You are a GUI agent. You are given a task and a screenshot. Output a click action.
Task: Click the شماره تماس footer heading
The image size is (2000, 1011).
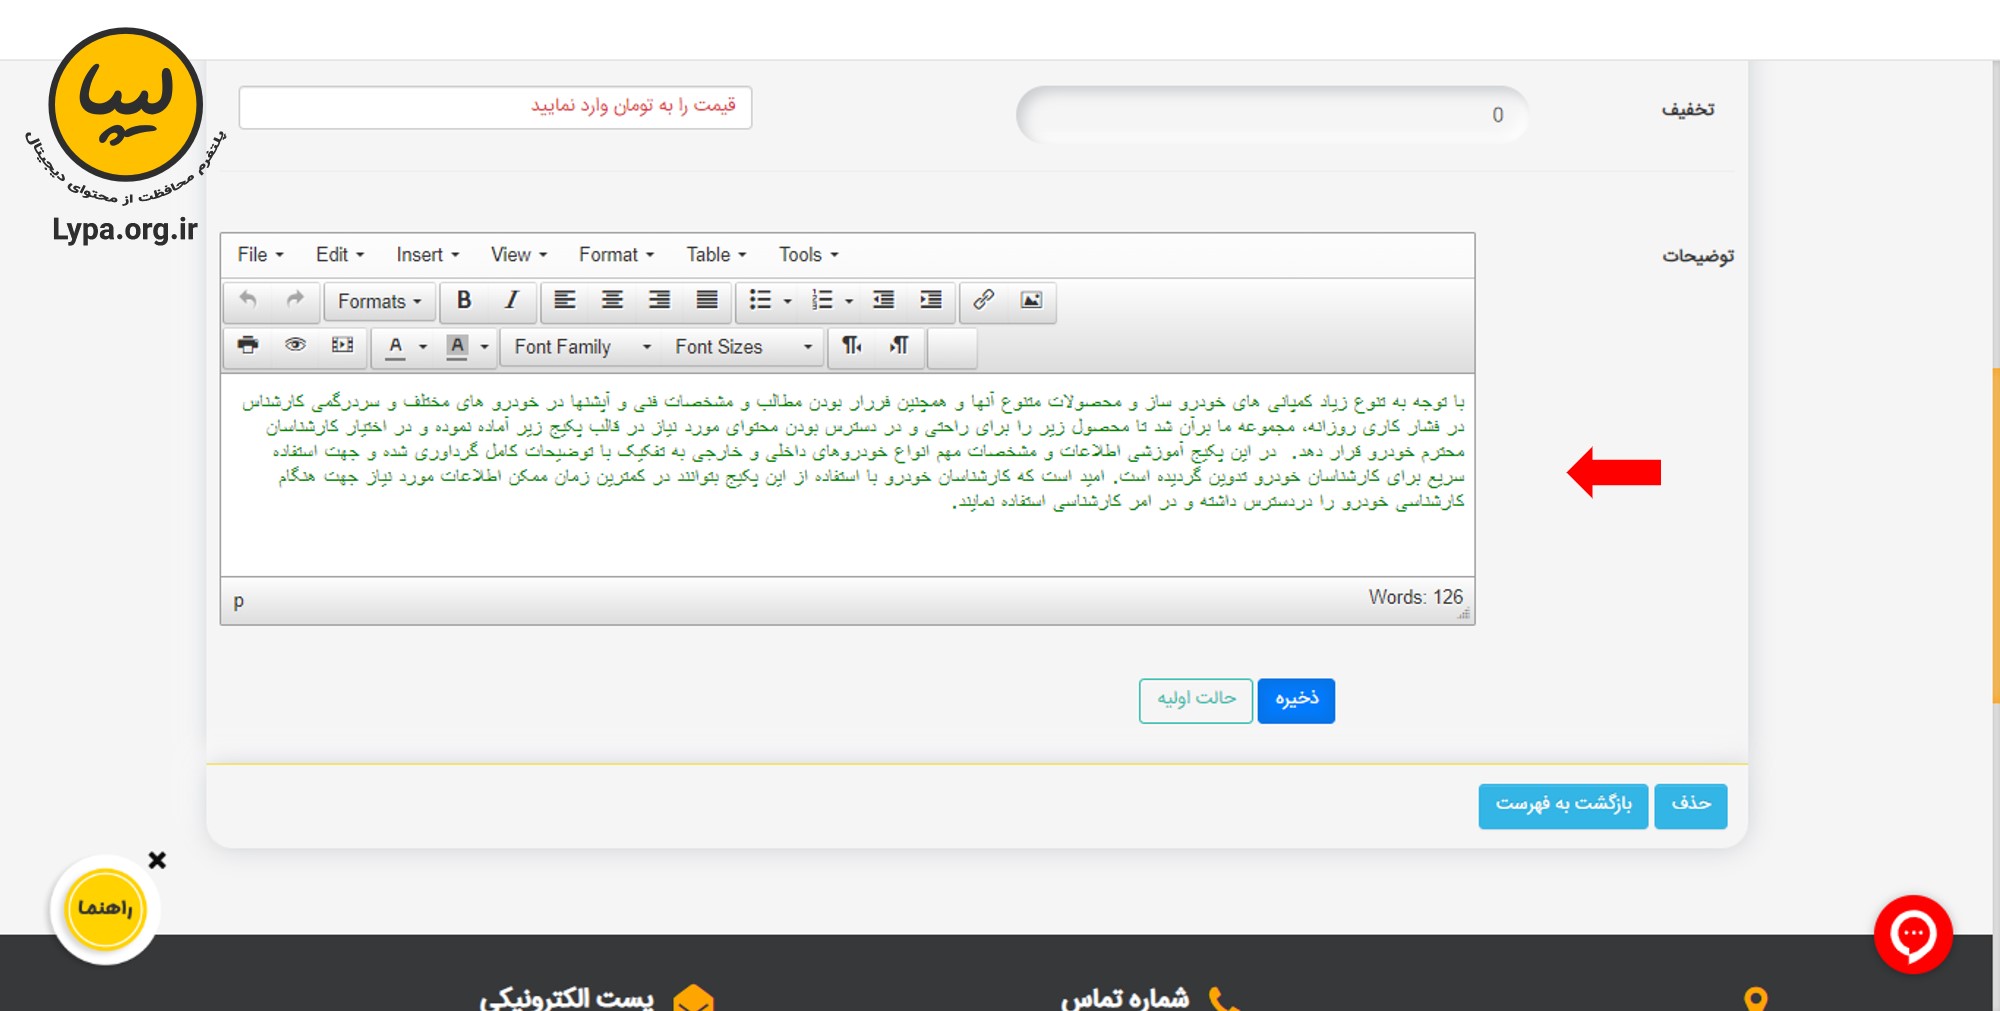point(1125,998)
